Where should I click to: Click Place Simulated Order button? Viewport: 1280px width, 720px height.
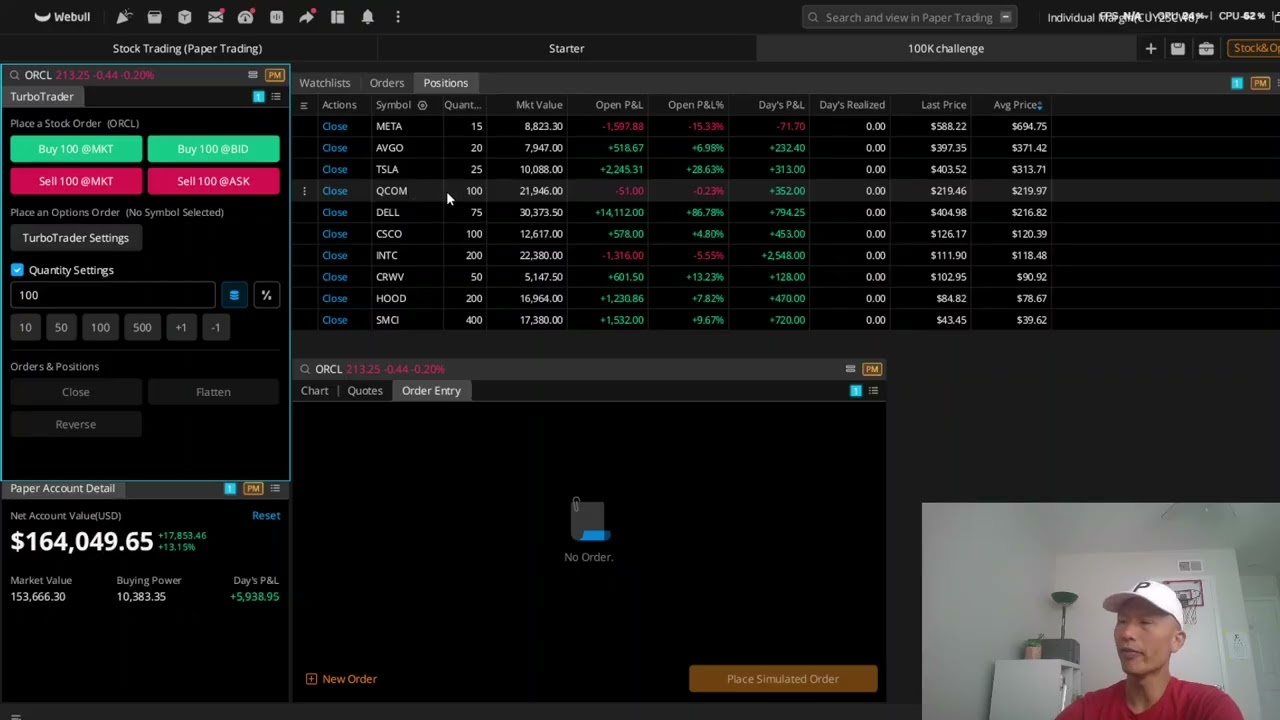783,679
